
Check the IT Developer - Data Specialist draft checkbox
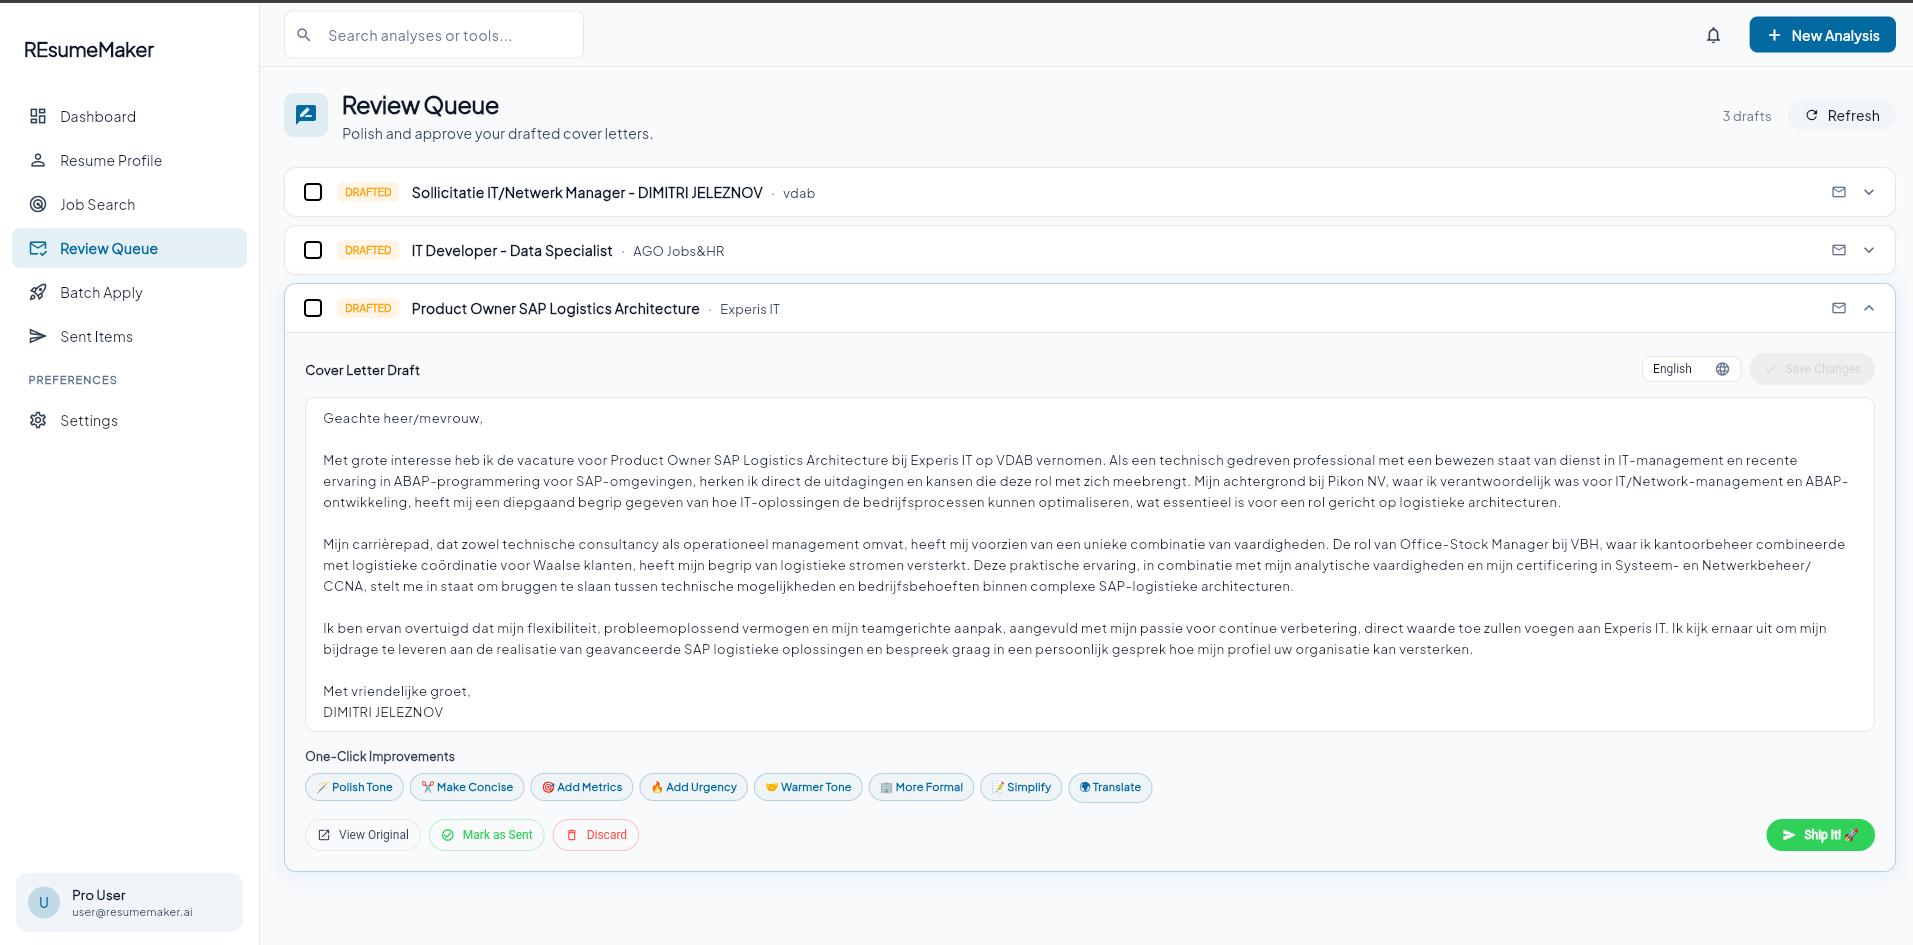313,250
